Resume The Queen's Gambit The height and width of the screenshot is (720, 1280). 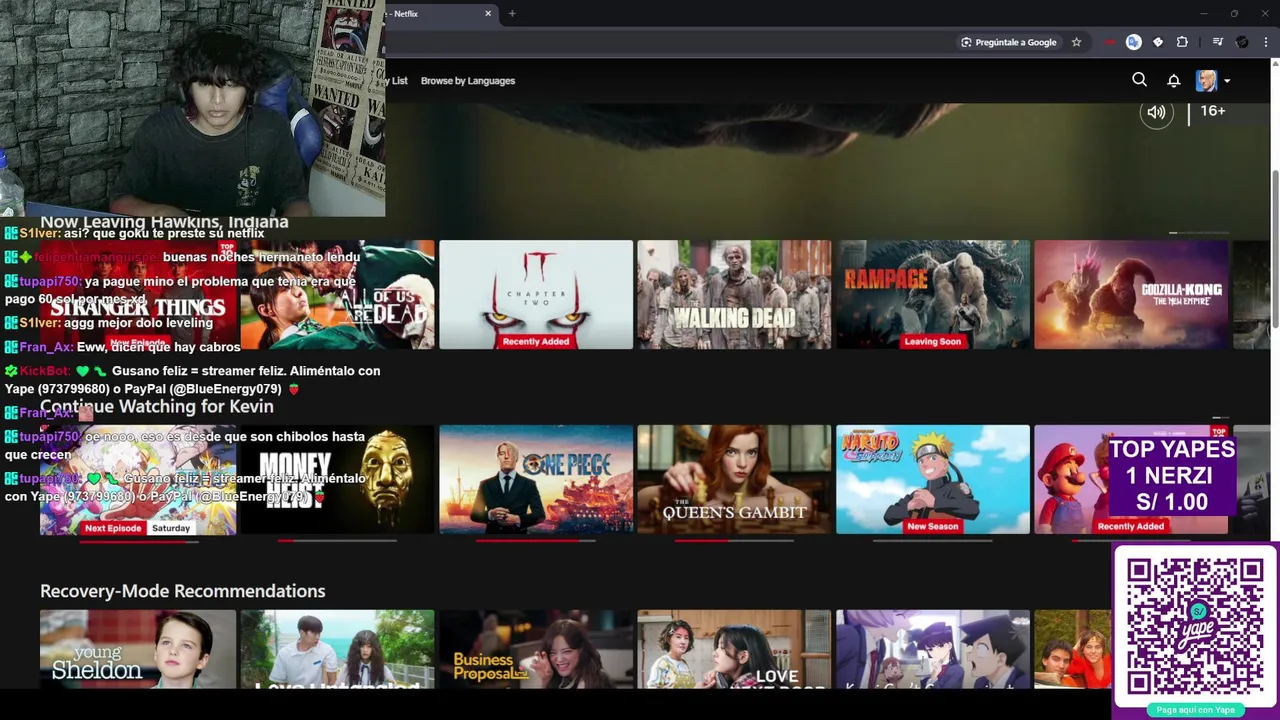[x=734, y=479]
